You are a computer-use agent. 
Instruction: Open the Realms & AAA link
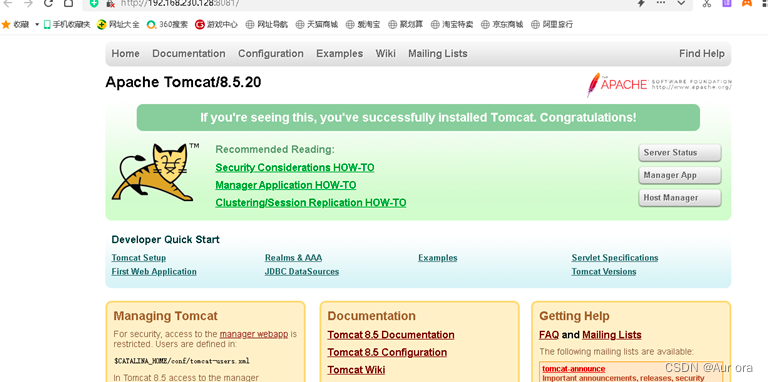293,258
